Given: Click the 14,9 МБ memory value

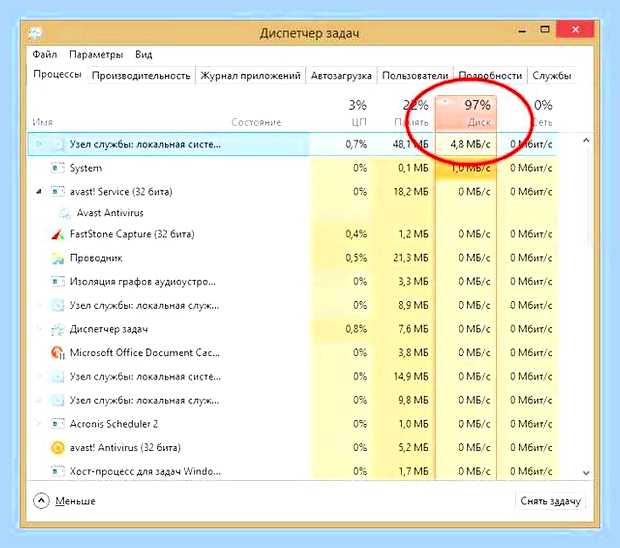Looking at the screenshot, I should (411, 376).
